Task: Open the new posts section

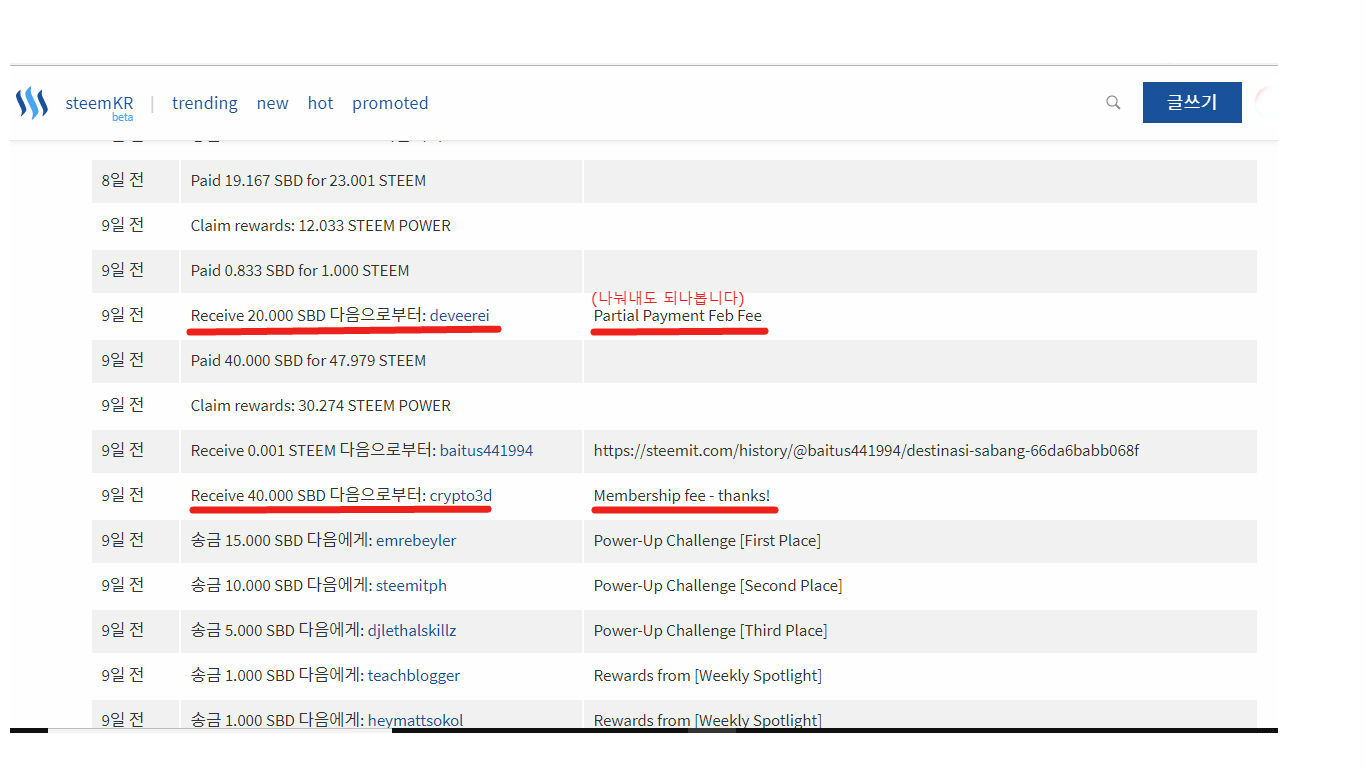Action: pyautogui.click(x=272, y=103)
